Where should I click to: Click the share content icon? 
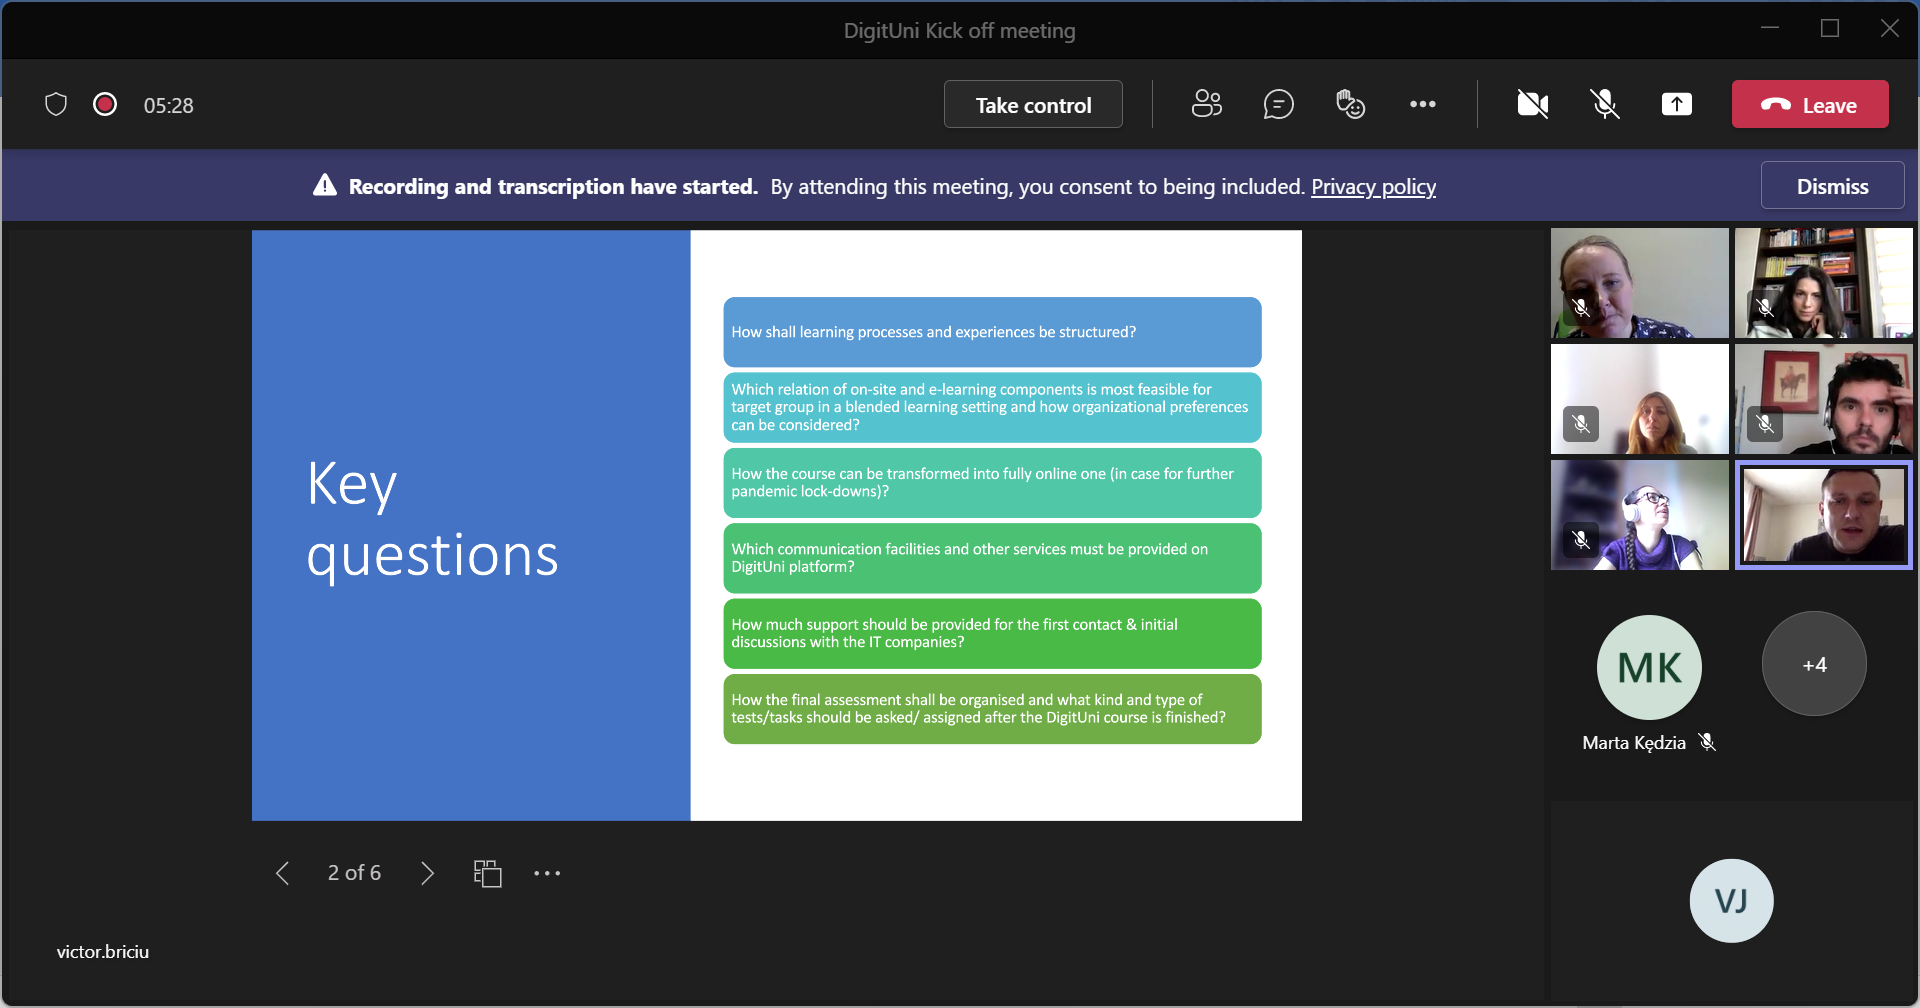coord(1676,104)
